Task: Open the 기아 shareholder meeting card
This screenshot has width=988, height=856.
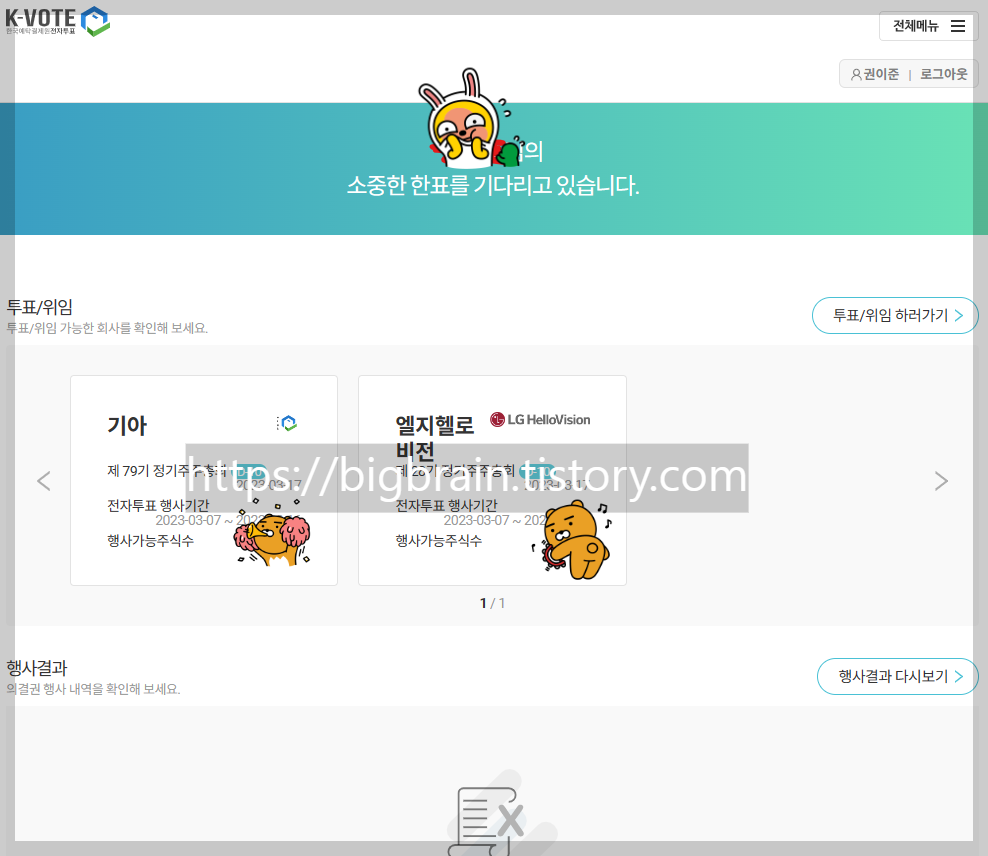Action: tap(204, 481)
